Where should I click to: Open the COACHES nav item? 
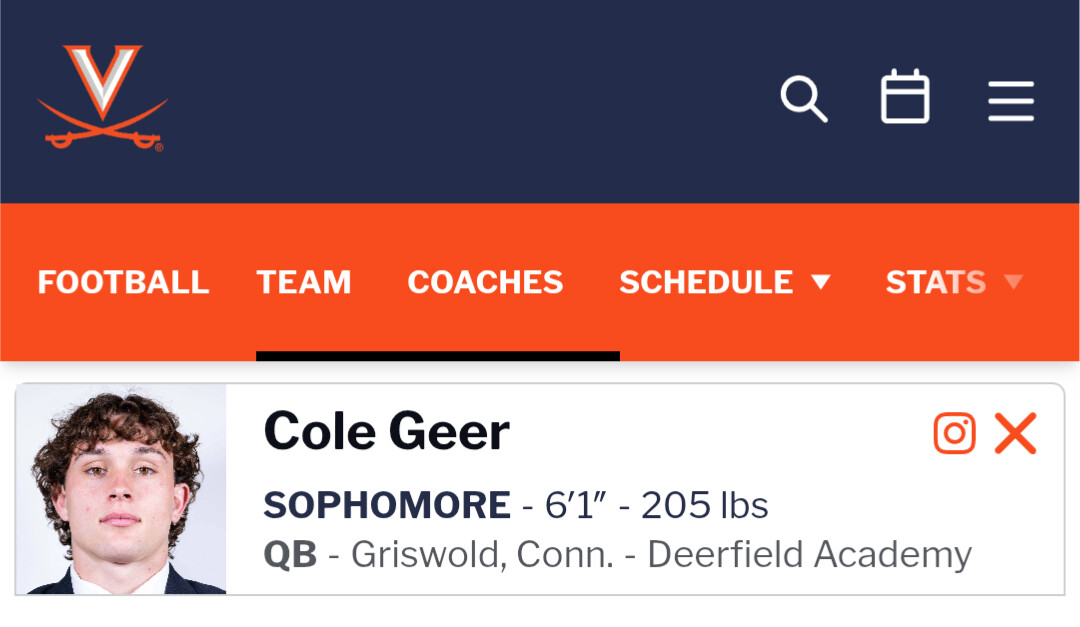coord(485,283)
